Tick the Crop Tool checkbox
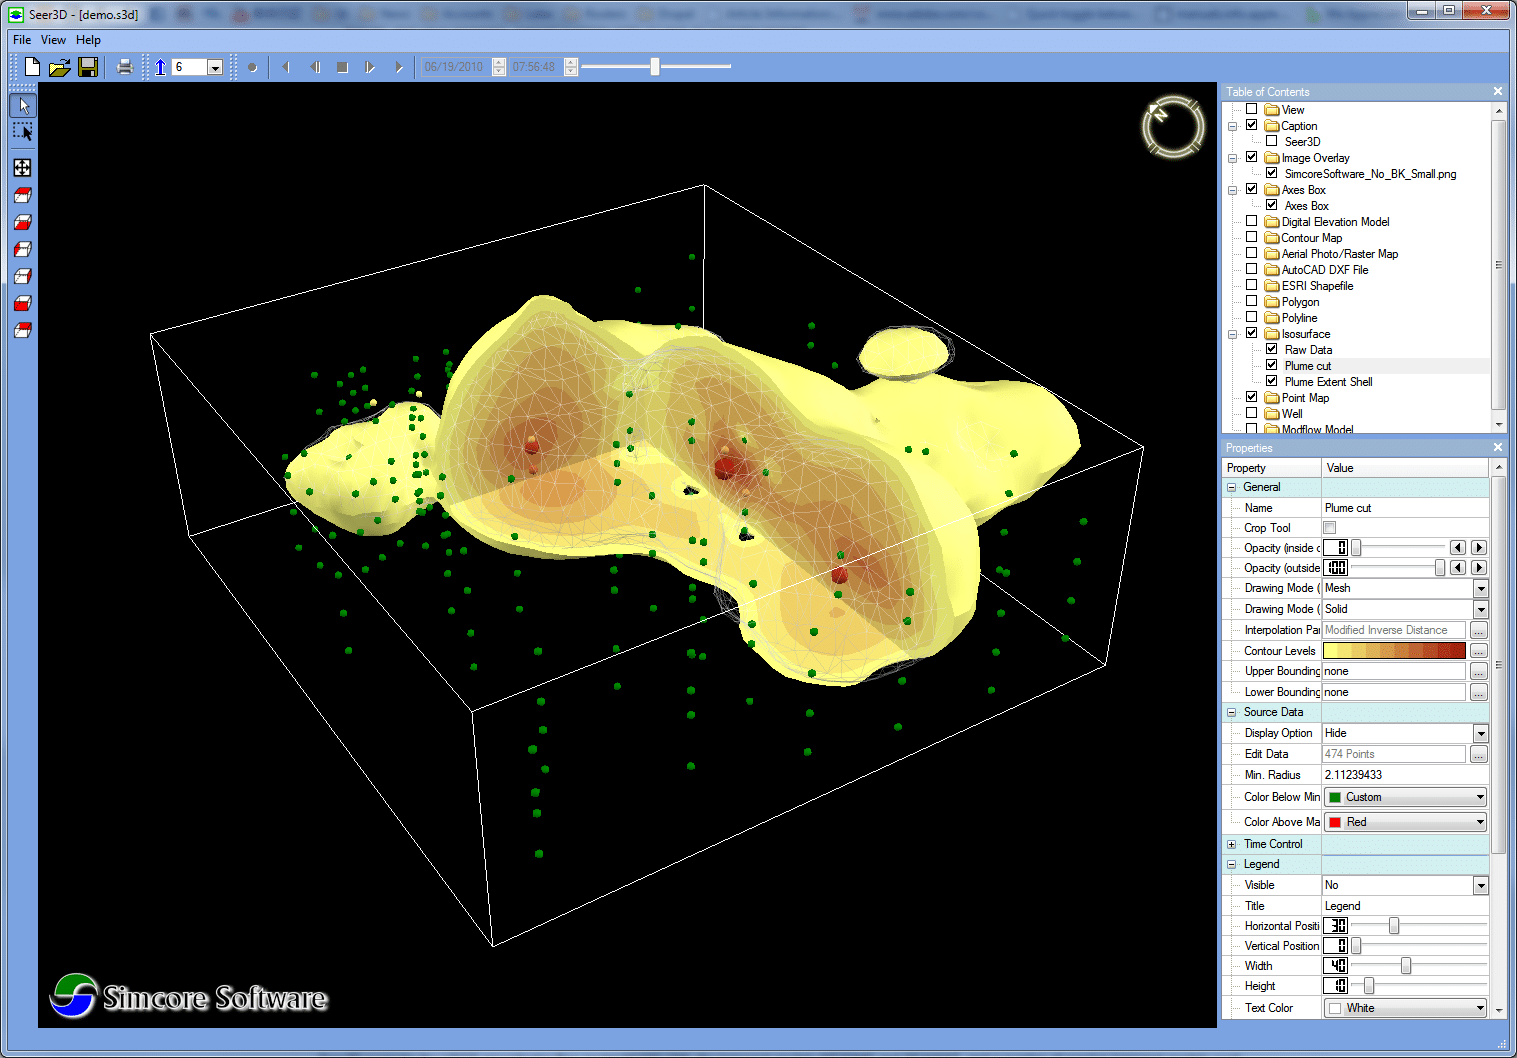Viewport: 1517px width, 1058px height. click(x=1330, y=528)
